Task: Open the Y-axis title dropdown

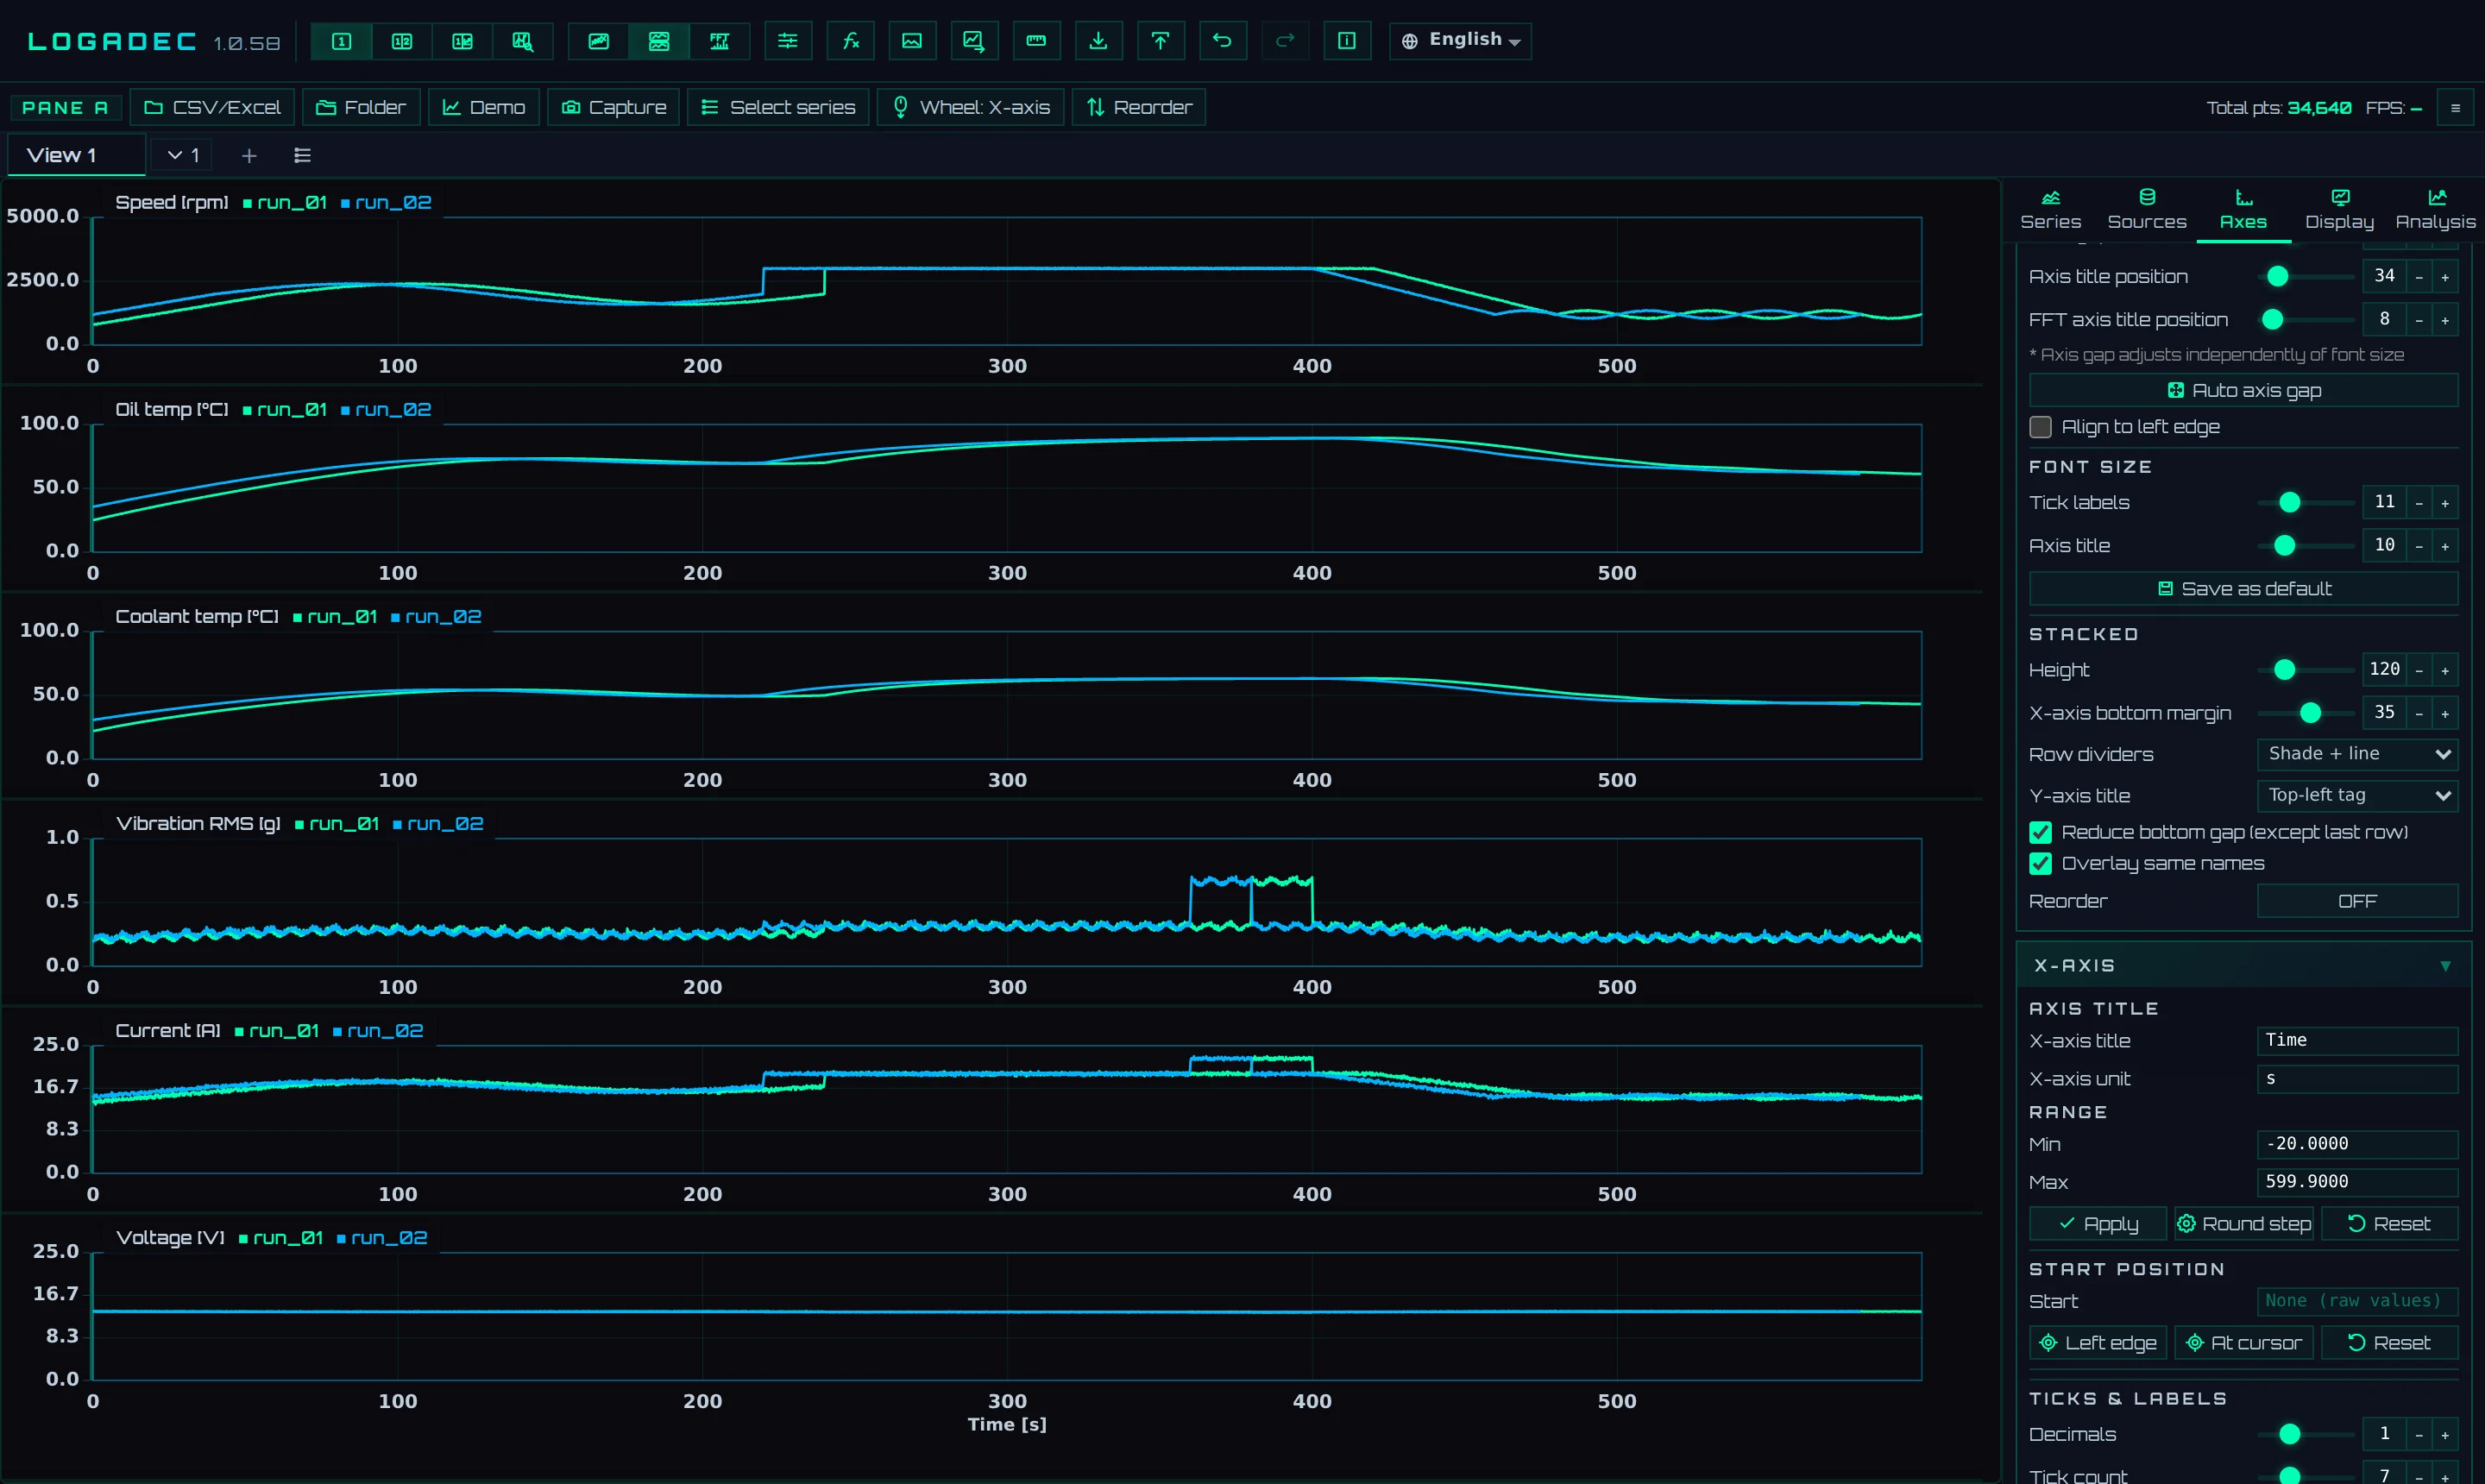Action: point(2357,796)
